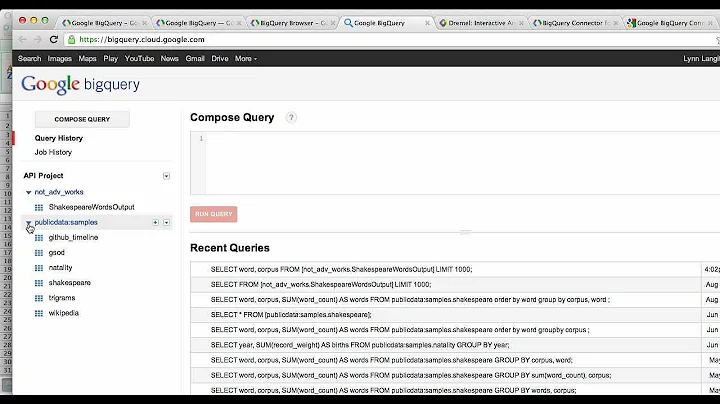Screen dimensions: 720x404
Task: Go back with the browser back arrow
Action: coord(22,39)
